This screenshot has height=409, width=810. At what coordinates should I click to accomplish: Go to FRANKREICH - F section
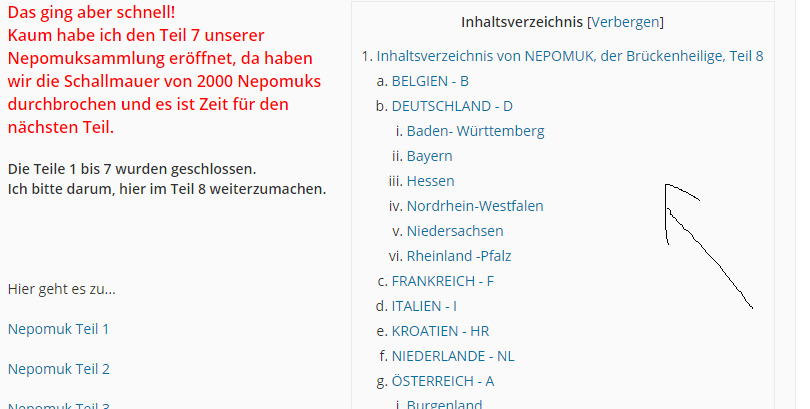click(x=443, y=281)
